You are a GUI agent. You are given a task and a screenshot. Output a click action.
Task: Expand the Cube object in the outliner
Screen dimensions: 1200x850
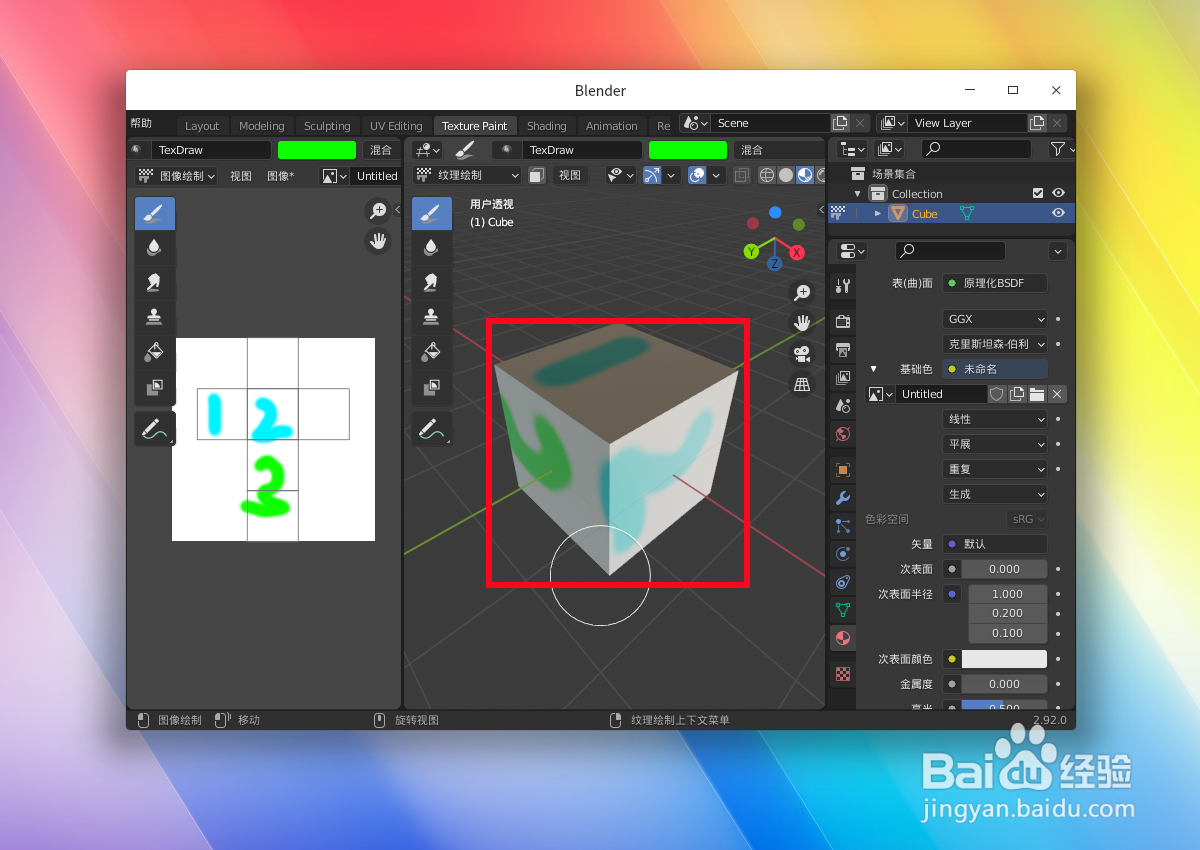pyautogui.click(x=878, y=213)
